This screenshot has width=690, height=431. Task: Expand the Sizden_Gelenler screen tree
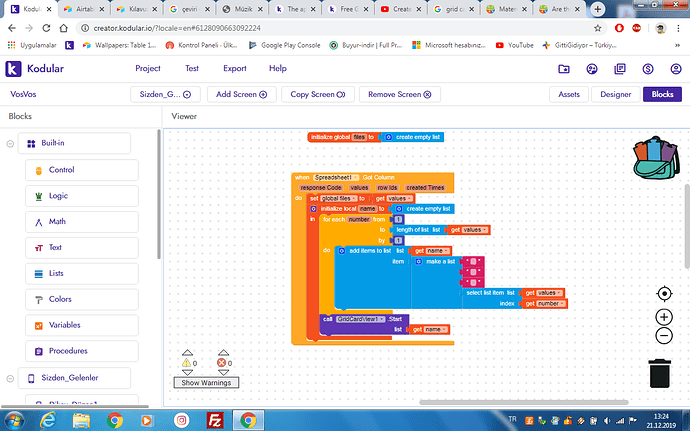(x=11, y=377)
